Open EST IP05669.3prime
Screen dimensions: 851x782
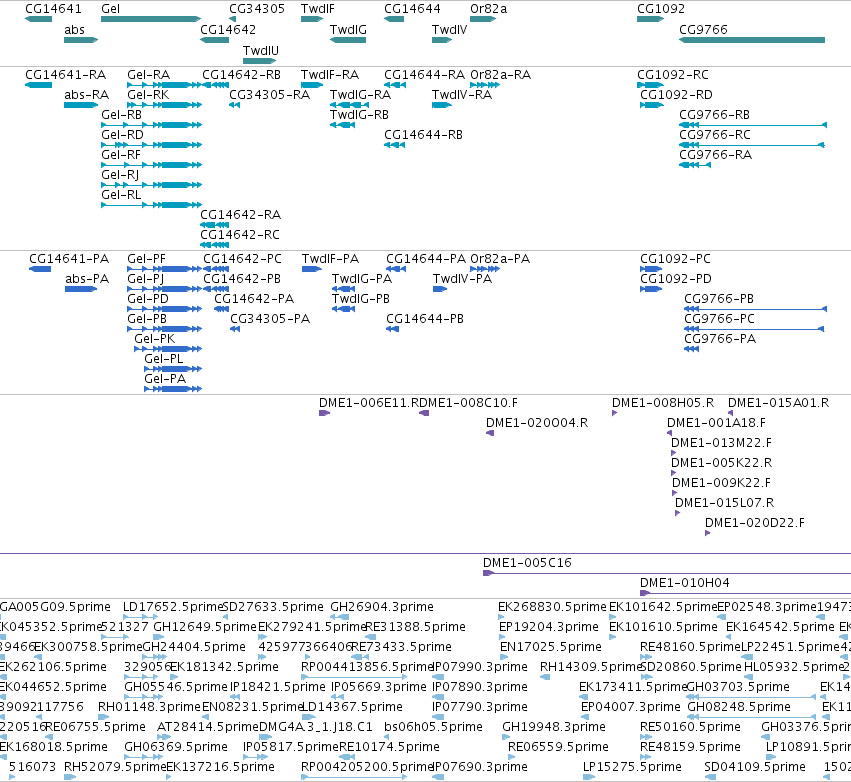[x=379, y=686]
